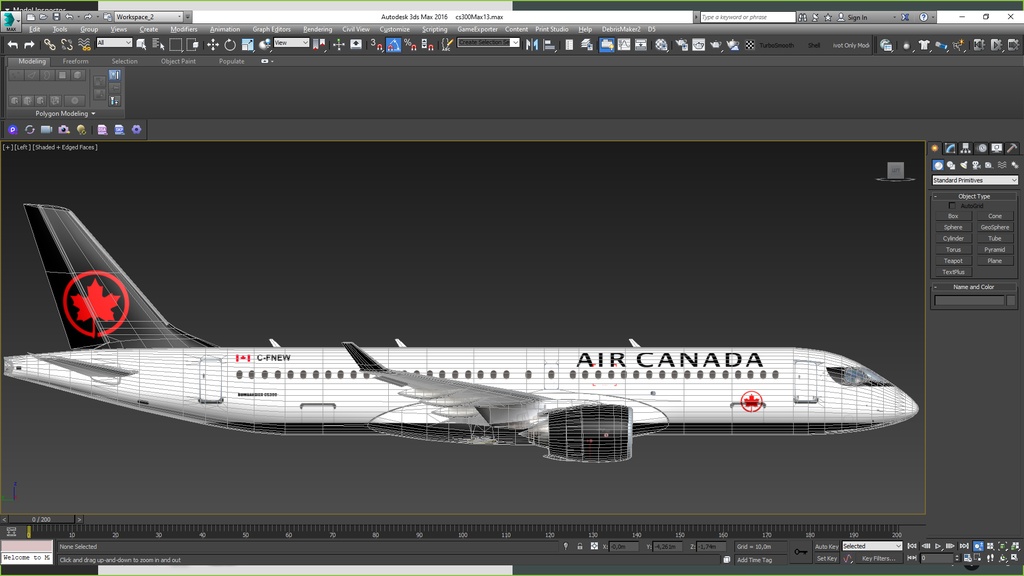Switch to the Modify panel
This screenshot has width=1024, height=576.
950,148
